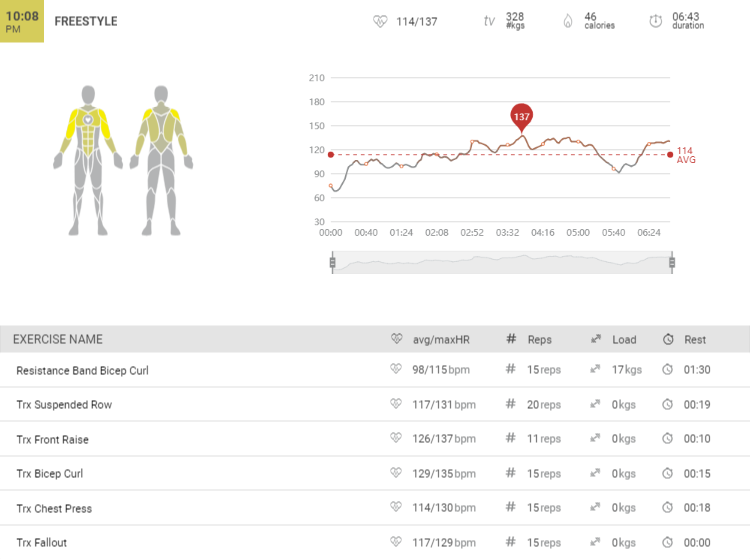Click the 114 AVG heart rate line marker
Screen dimensions: 750x559
(671, 154)
